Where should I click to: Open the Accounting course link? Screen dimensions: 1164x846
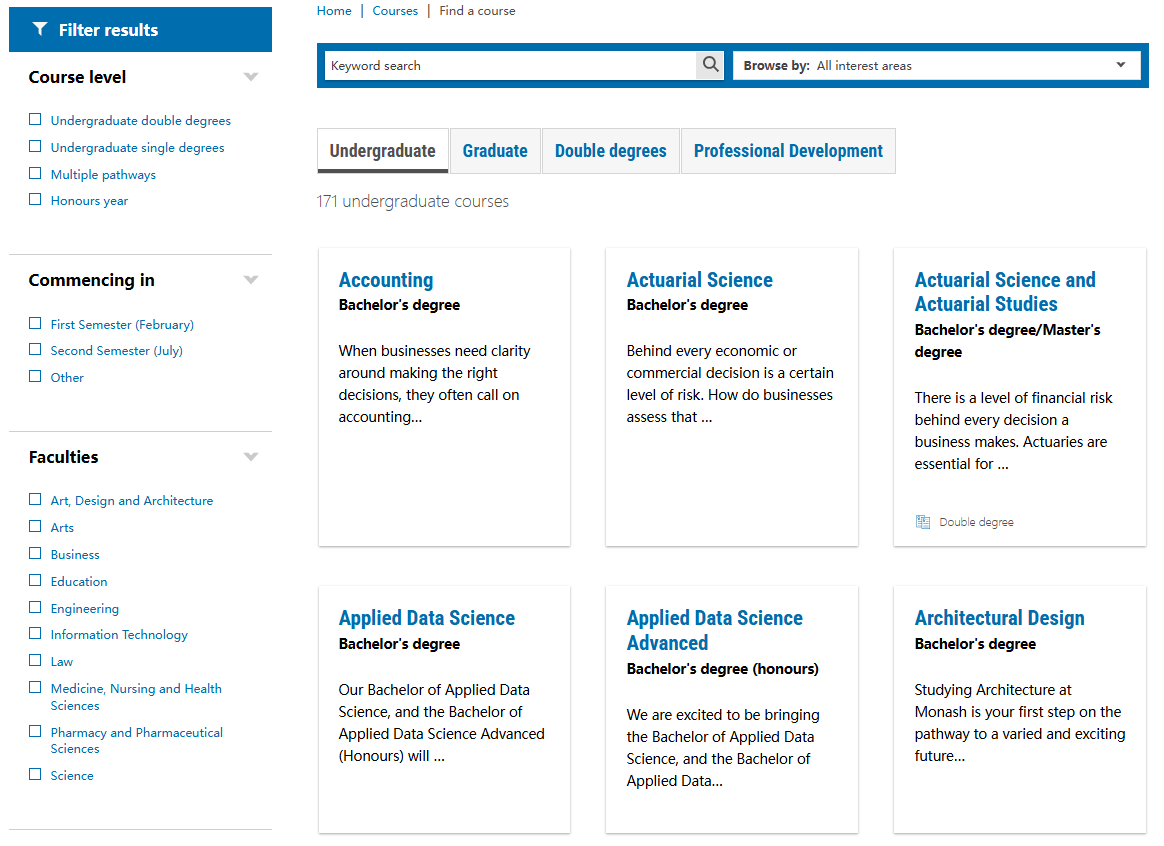386,280
